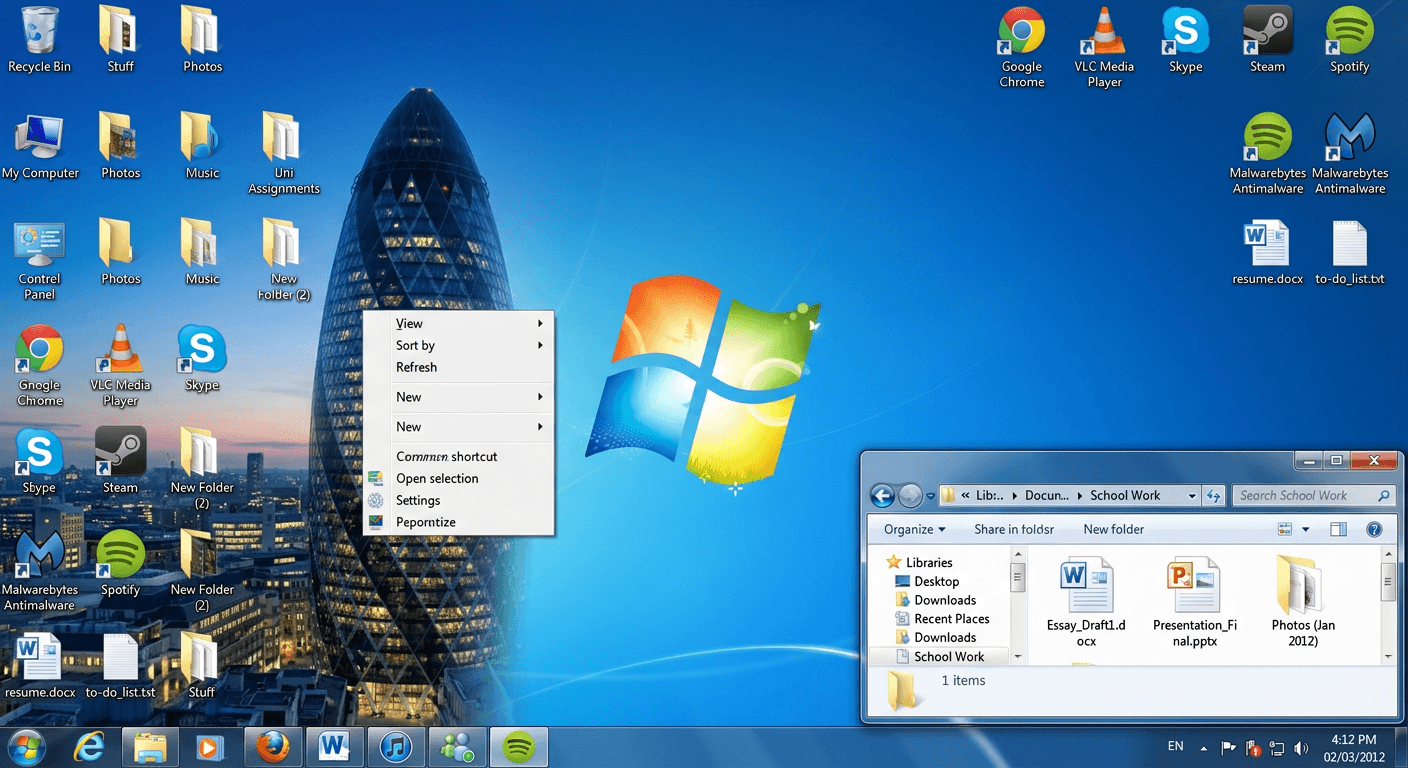This screenshot has height=768, width=1408.
Task: Go back in the School Work window
Action: coord(882,495)
